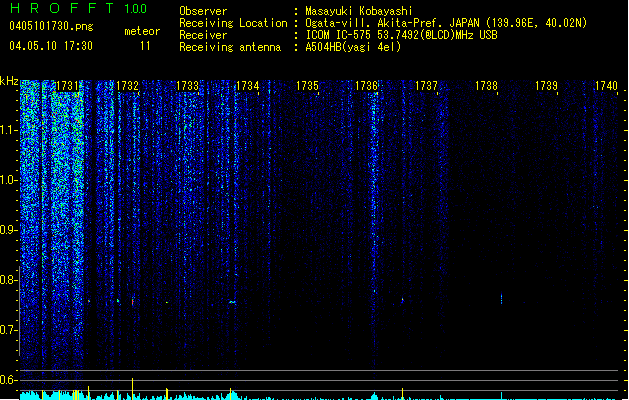Click the Receiving Location value text
The height and width of the screenshot is (400, 629).
coord(446,23)
